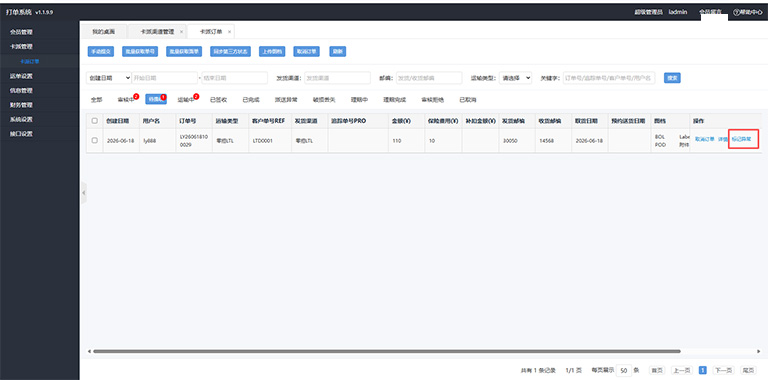Image resolution: width=770 pixels, height=380 pixels.
Task: Click the page-size field showing 50
Action: 624,371
